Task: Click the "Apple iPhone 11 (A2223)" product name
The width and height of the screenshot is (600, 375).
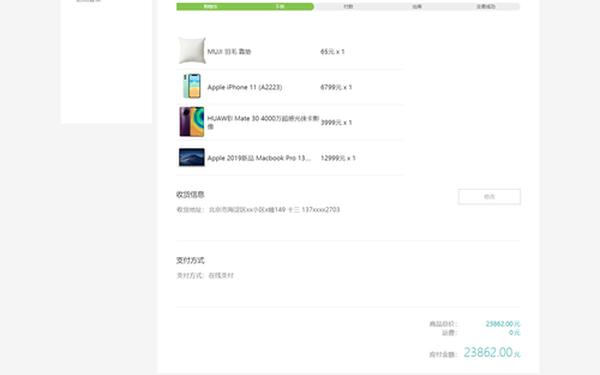Action: click(245, 87)
